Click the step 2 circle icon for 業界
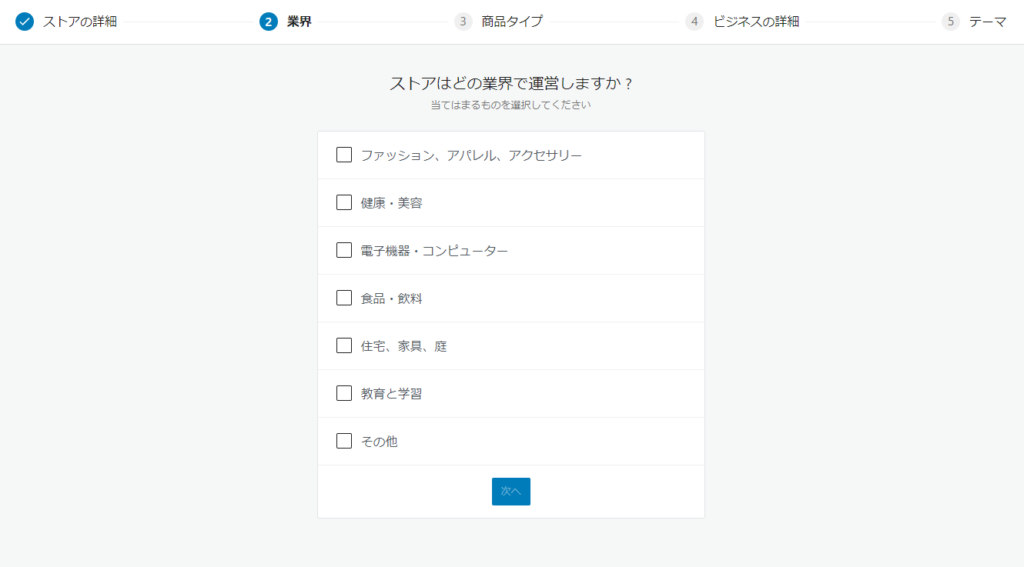Image resolution: width=1024 pixels, height=567 pixels. pyautogui.click(x=268, y=22)
